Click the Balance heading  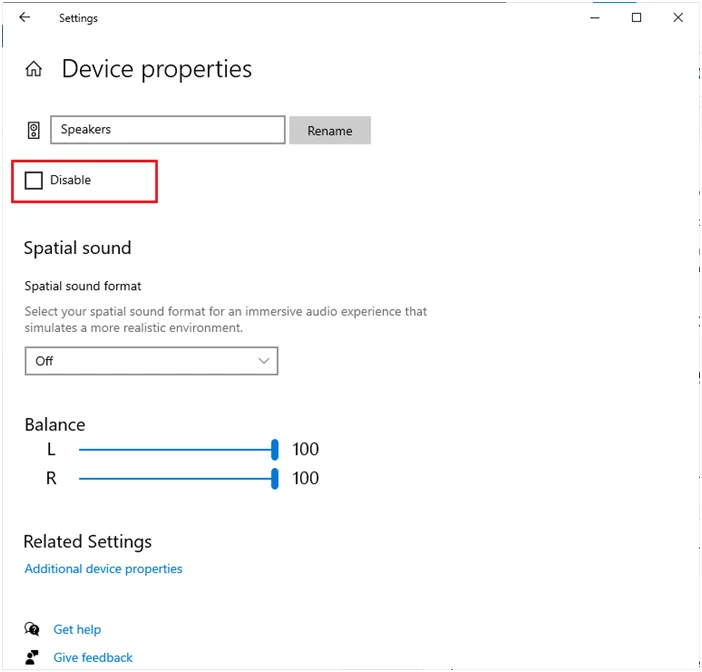point(55,424)
